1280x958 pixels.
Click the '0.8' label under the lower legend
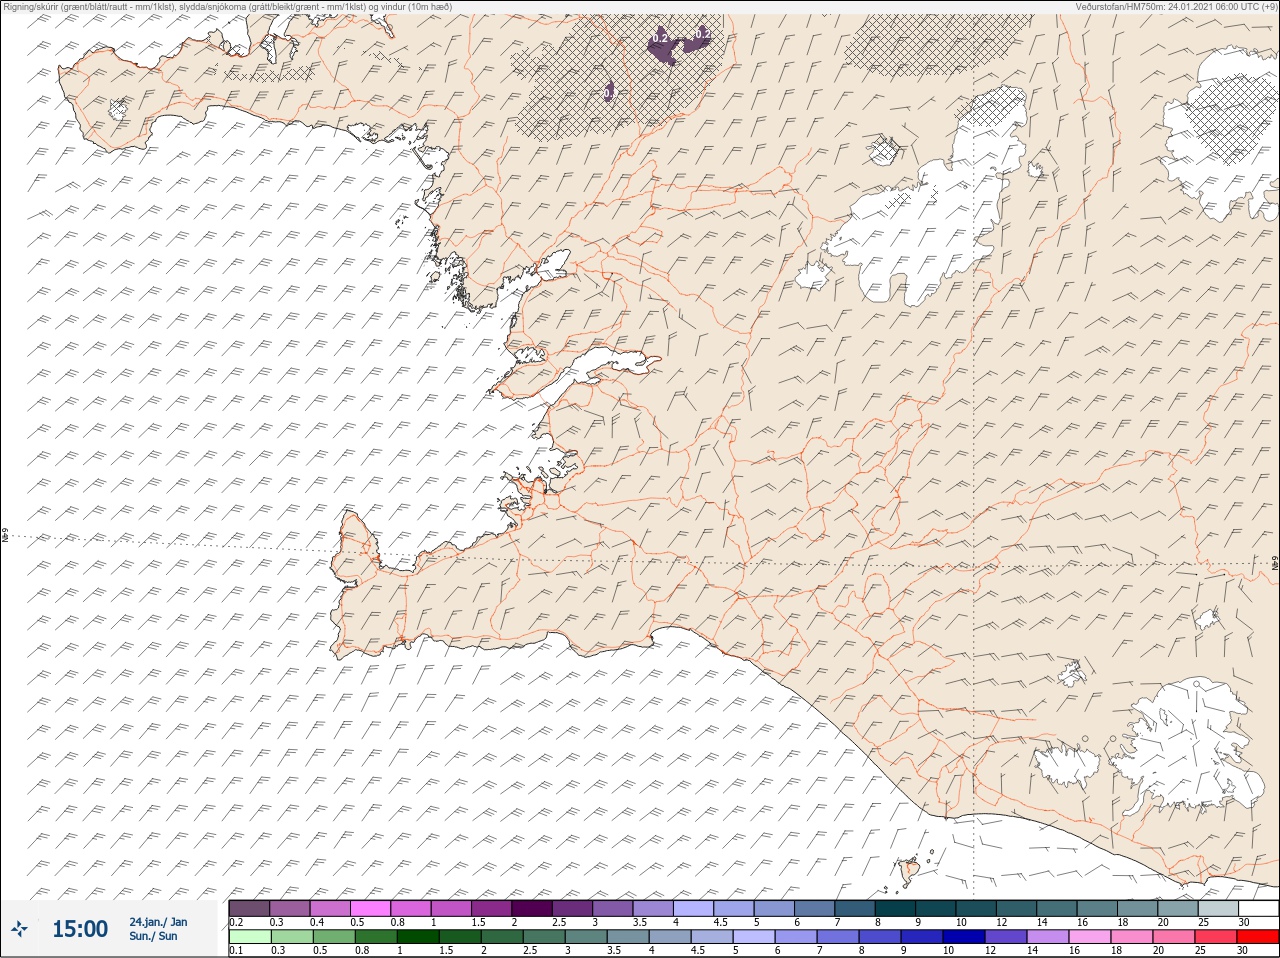tap(361, 950)
